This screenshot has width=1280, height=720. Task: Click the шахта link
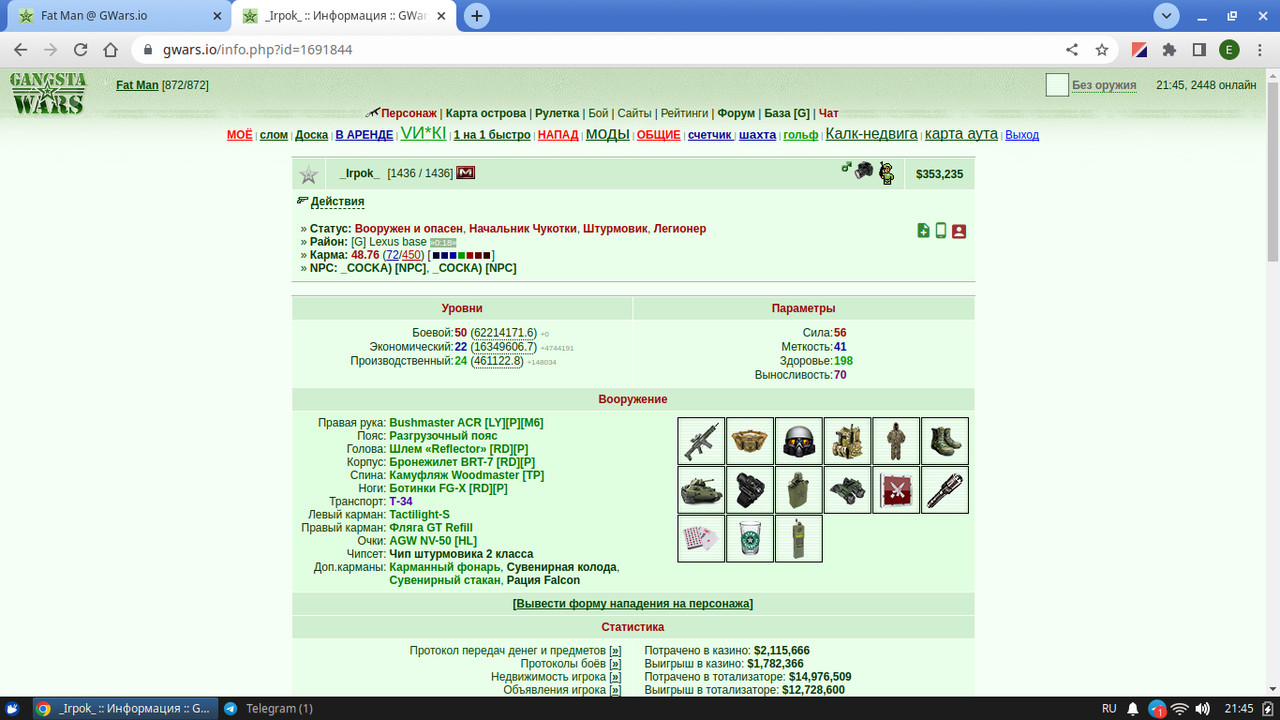tap(757, 135)
